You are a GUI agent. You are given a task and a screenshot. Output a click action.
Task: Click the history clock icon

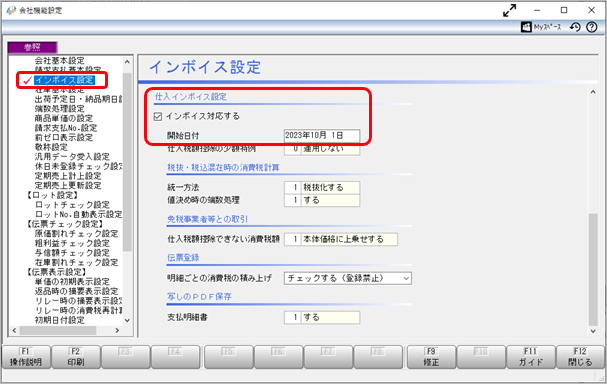(x=575, y=27)
